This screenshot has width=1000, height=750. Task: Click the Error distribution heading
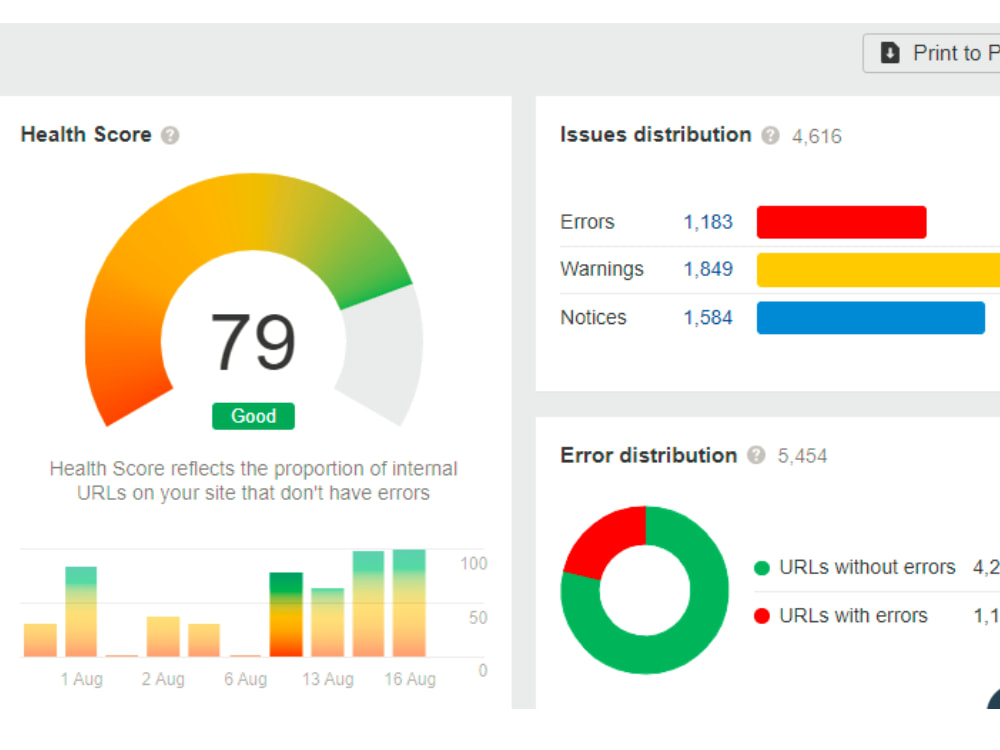coord(649,455)
